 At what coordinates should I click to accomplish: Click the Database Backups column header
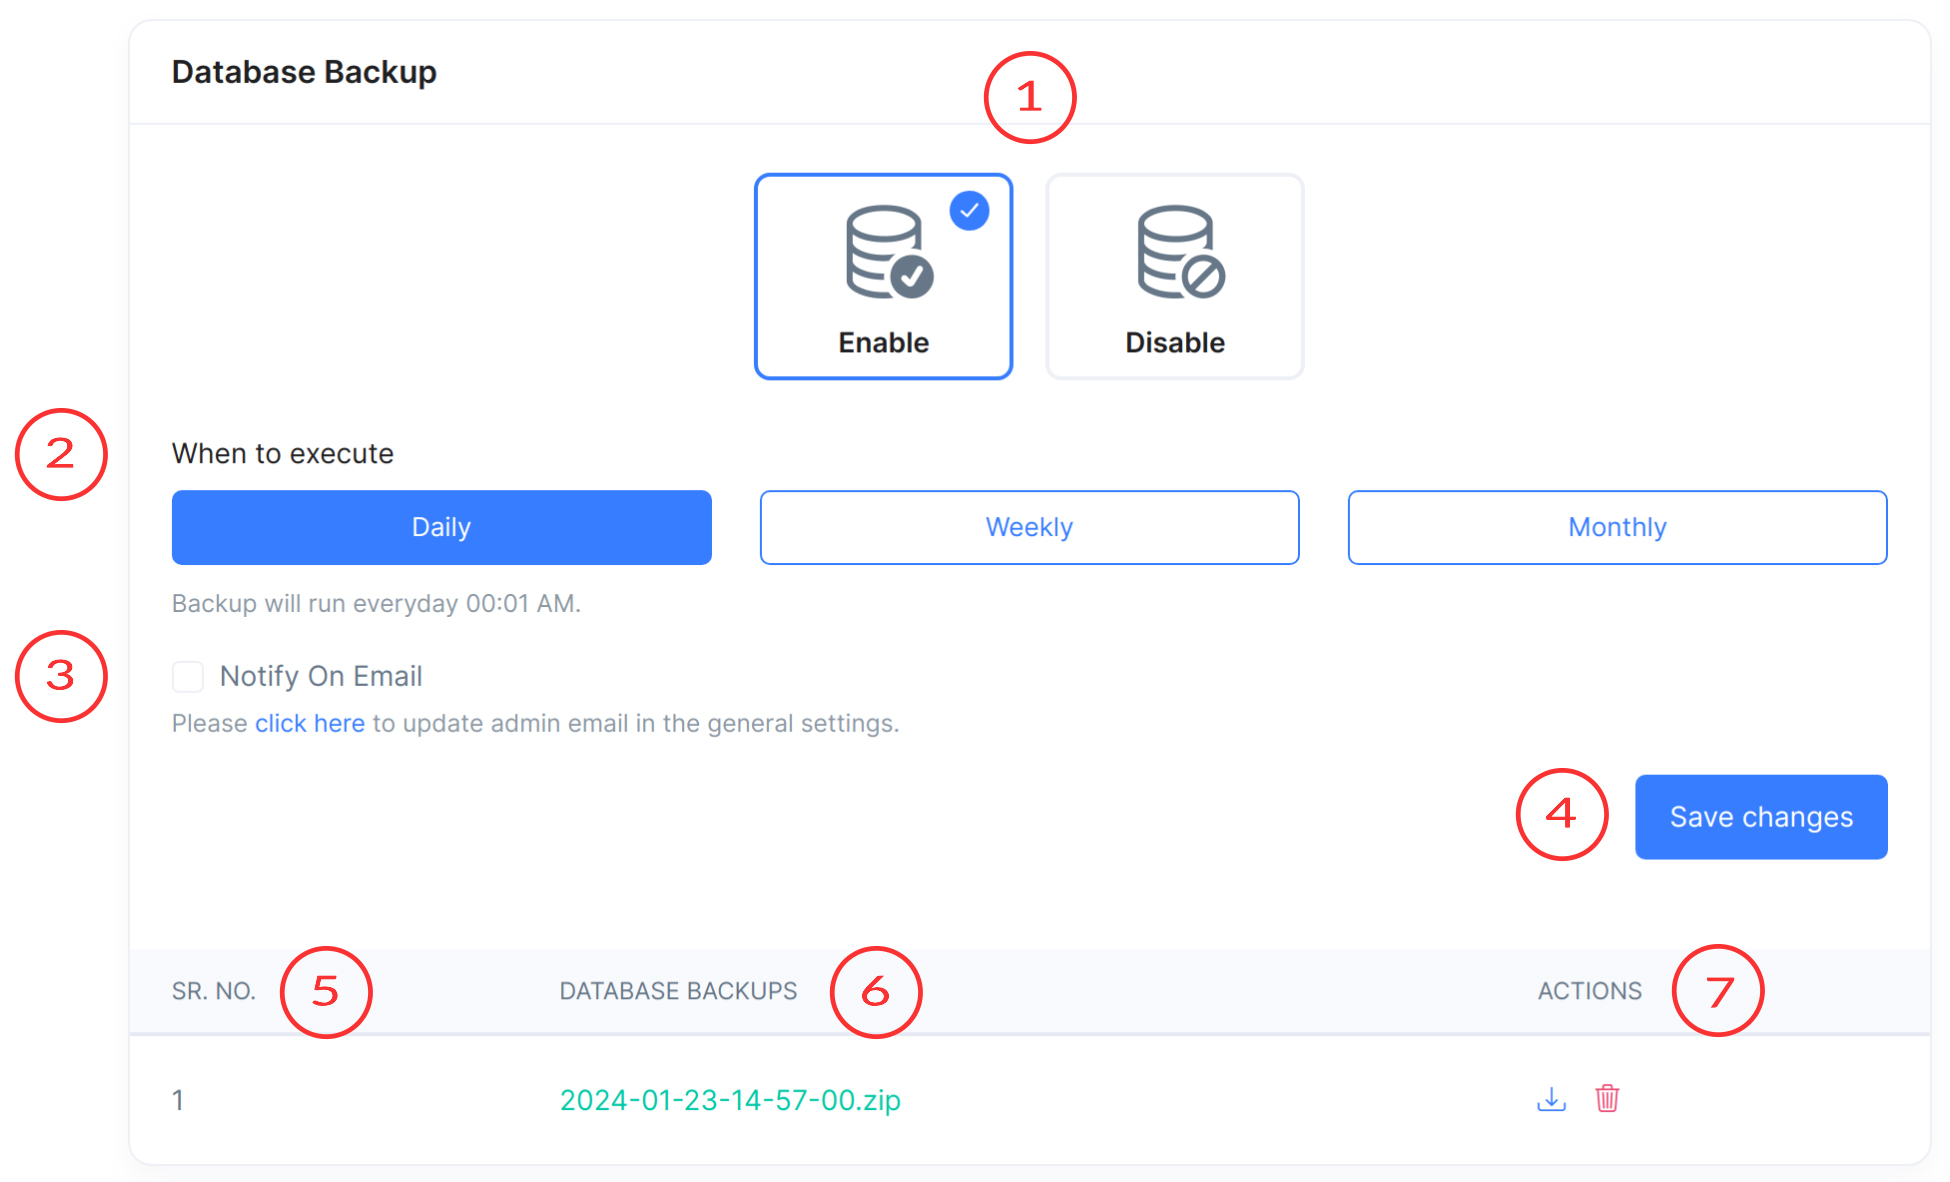[678, 991]
